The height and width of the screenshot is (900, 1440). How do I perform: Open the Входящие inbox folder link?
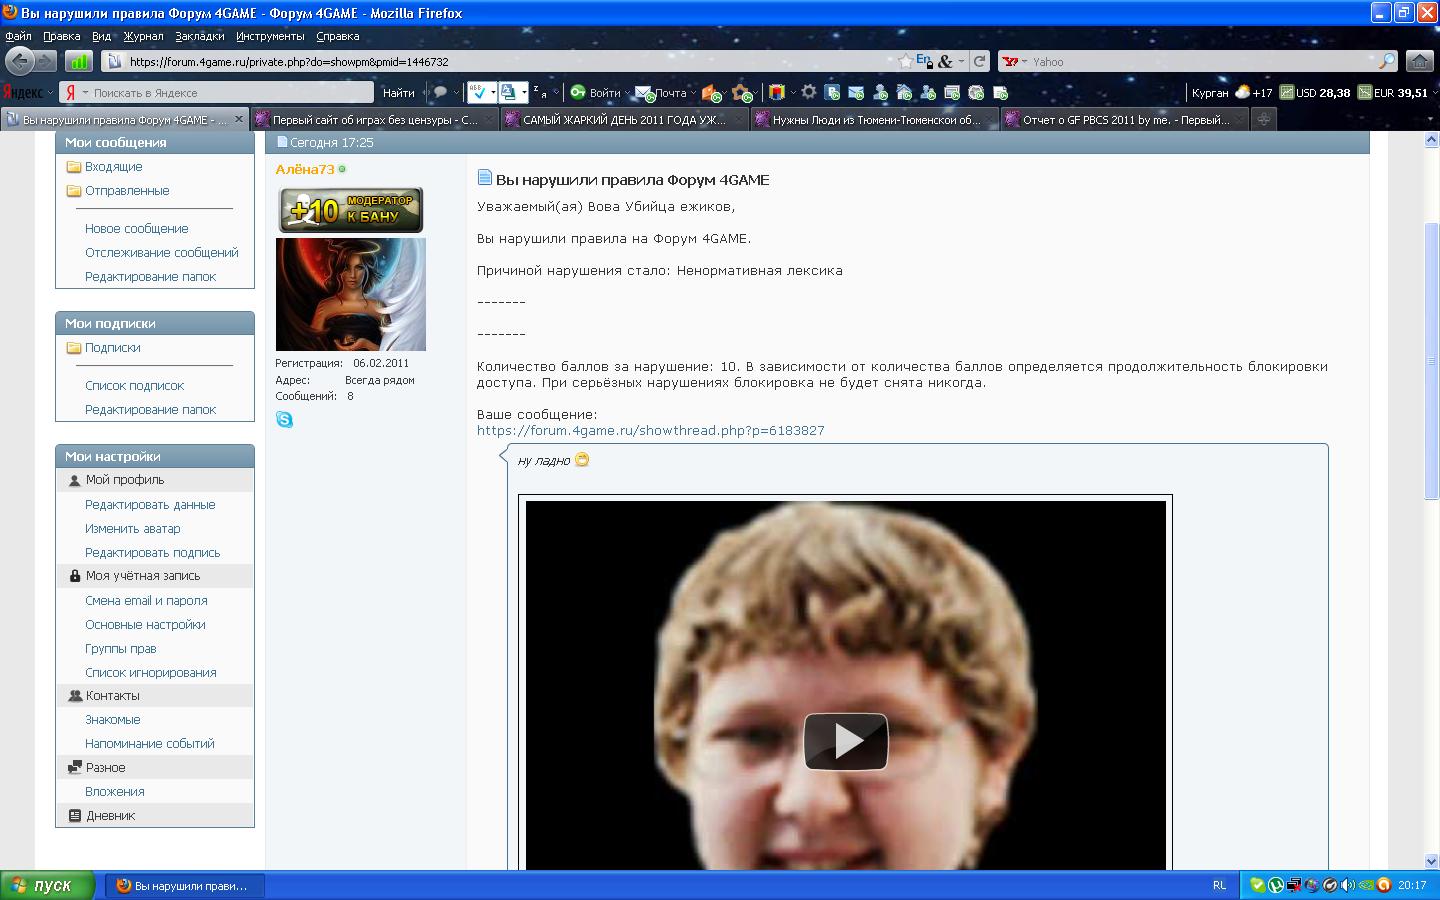coord(113,167)
